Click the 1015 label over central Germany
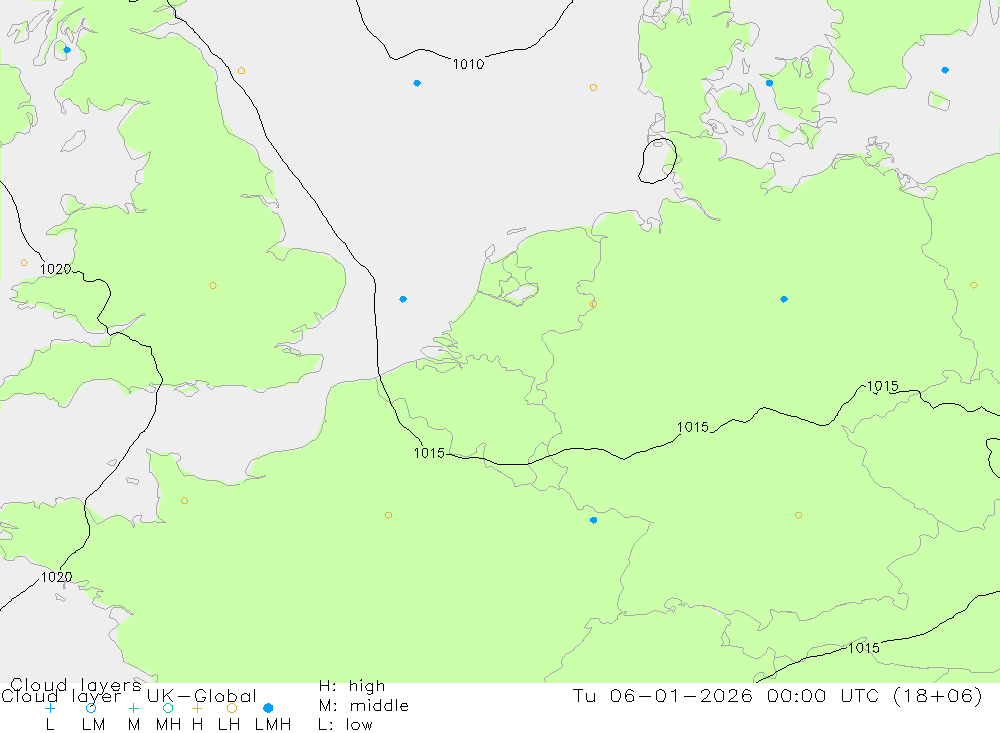 (x=693, y=427)
